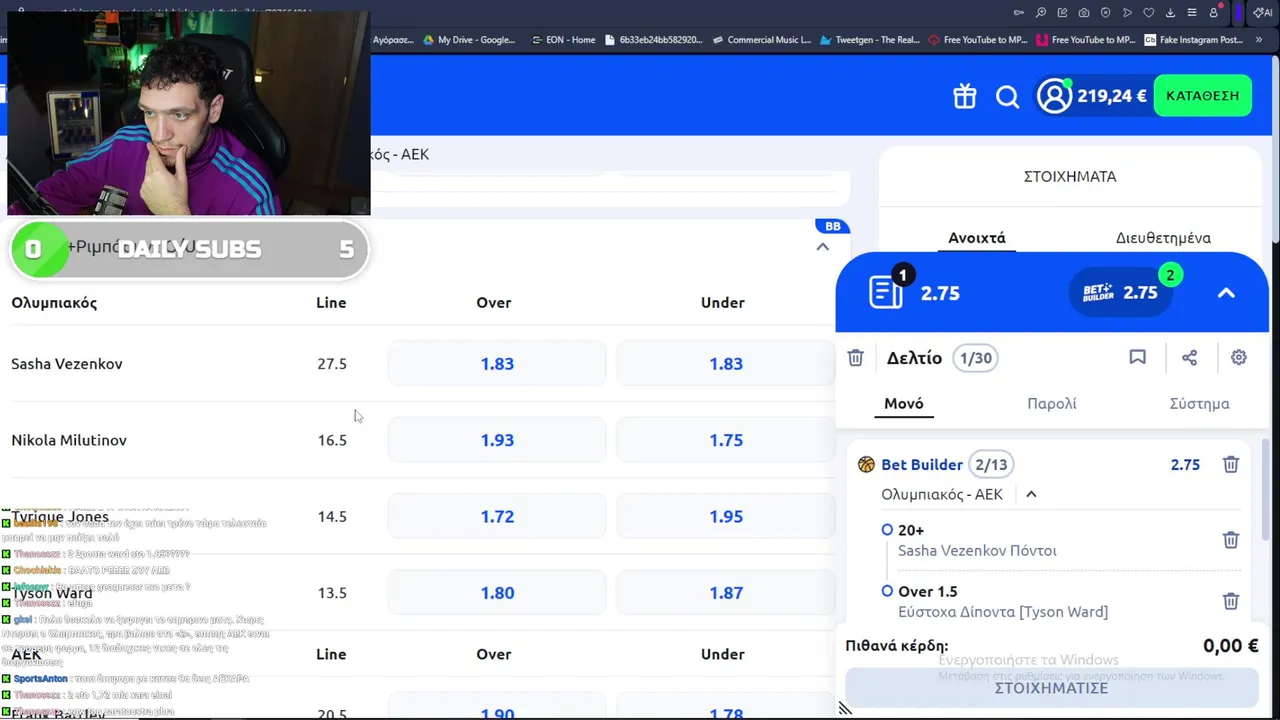Pick Tyrique Jones Under 1.95

pos(726,516)
